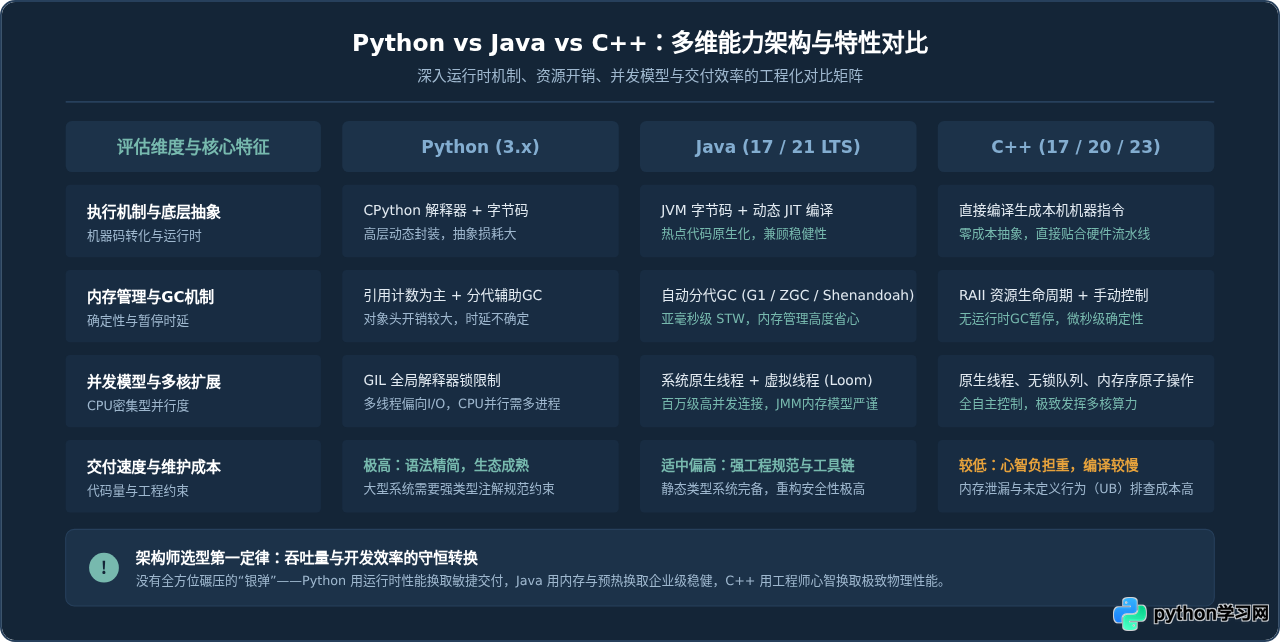Click the sub-label '确定性与暂停时延'
This screenshot has width=1280, height=642.
138,321
